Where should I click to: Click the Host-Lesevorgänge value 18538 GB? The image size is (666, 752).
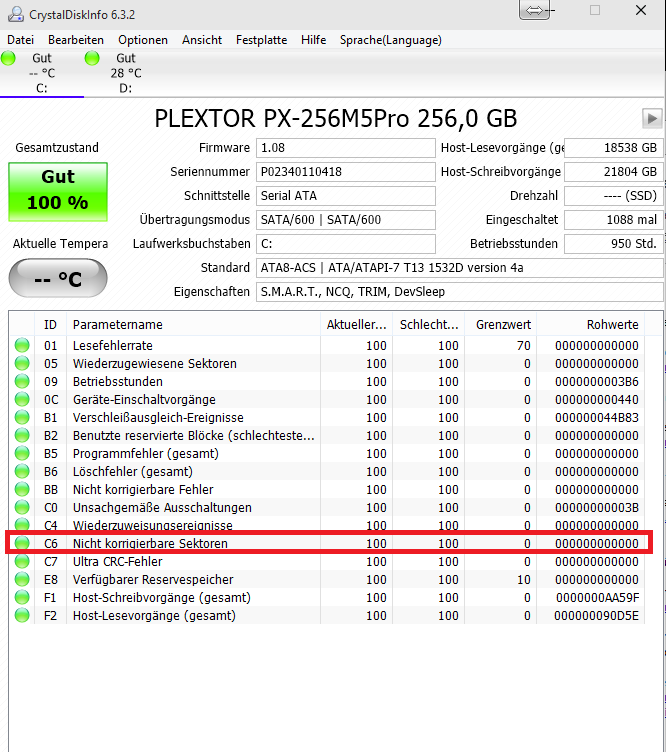tap(614, 148)
